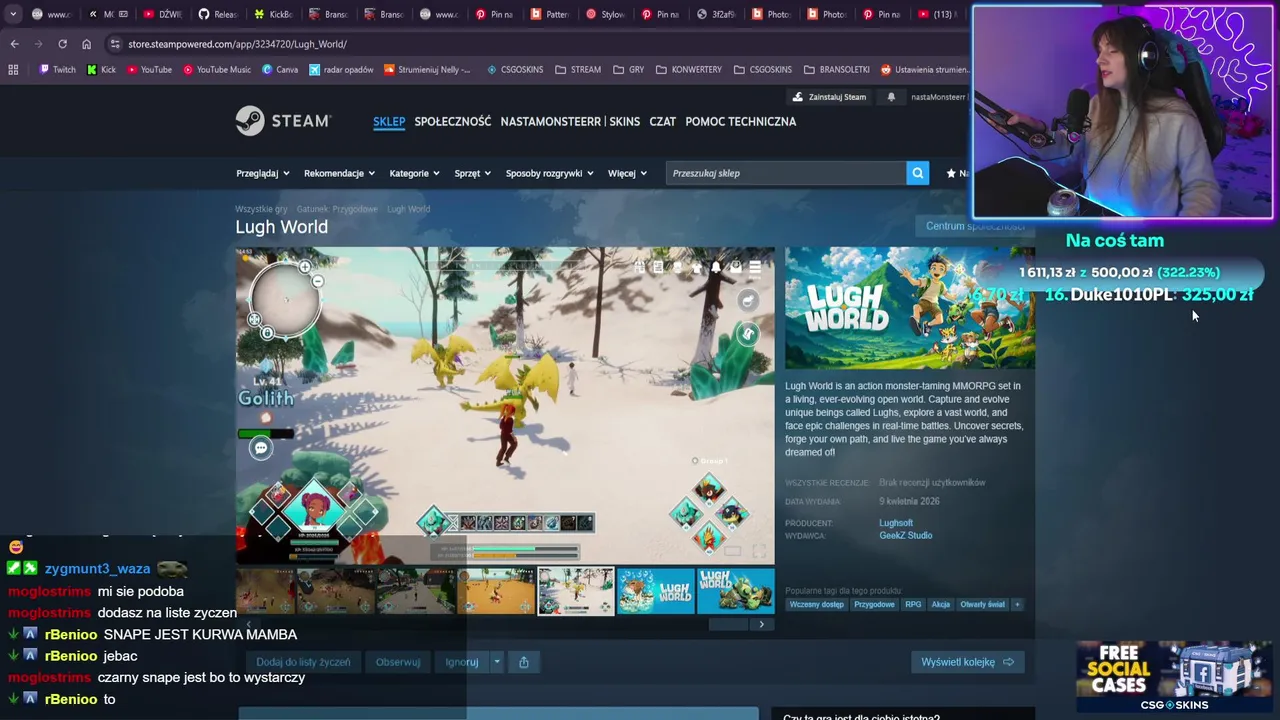The width and height of the screenshot is (1280, 720).
Task: Expand the Sprzęt store menu
Action: point(473,173)
